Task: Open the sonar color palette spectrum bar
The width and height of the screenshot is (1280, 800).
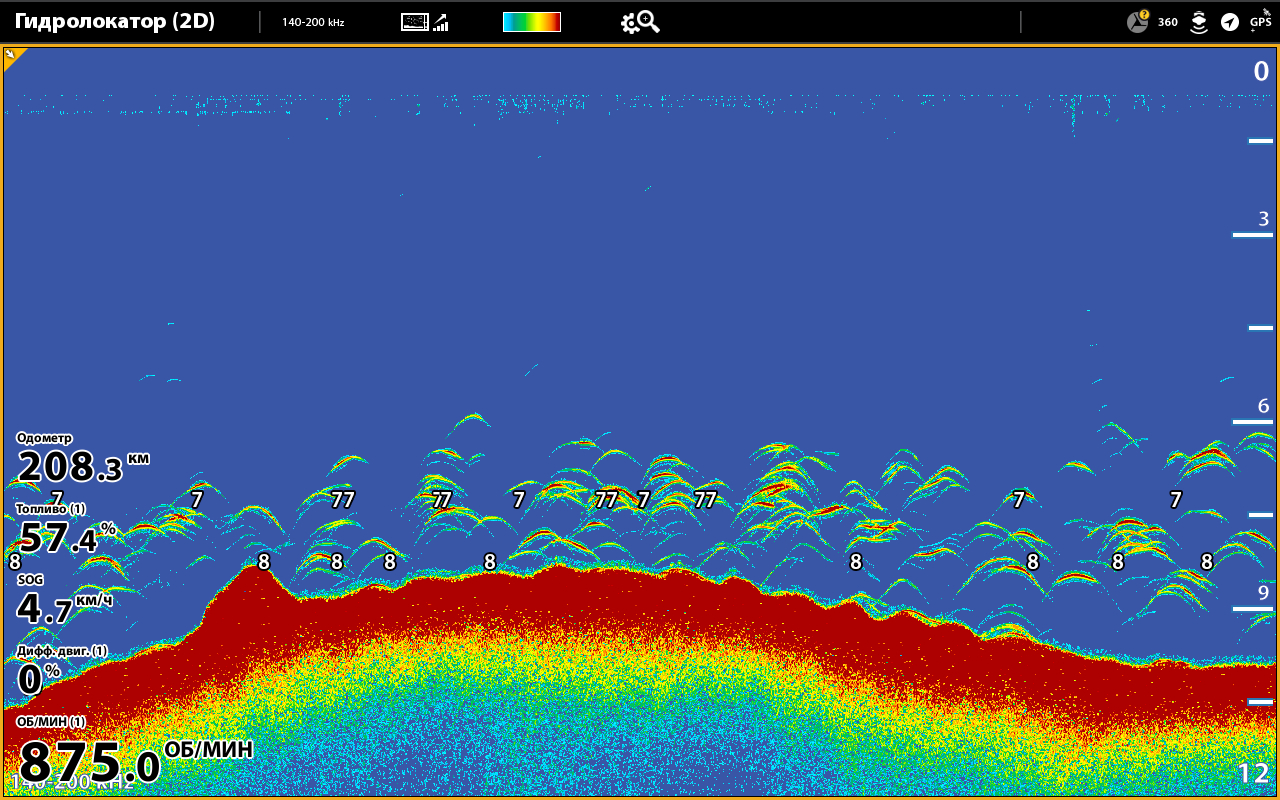Action: point(531,22)
